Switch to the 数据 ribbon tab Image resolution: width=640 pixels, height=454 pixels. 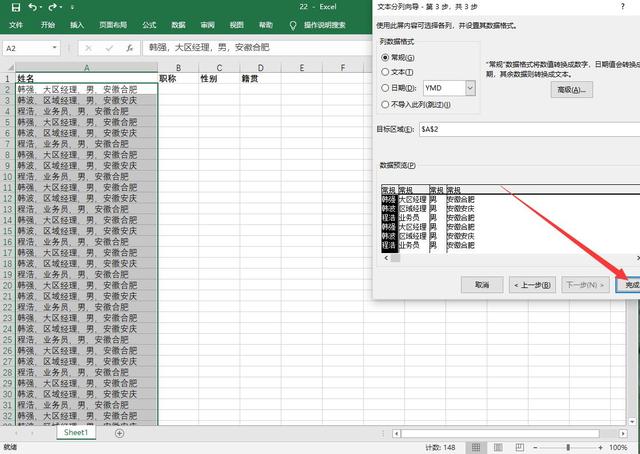point(178,25)
